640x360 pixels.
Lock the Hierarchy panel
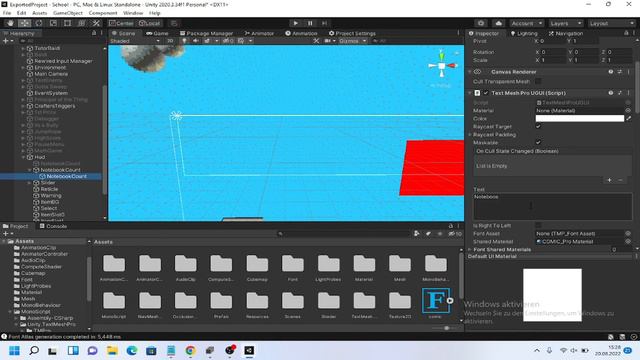click(x=94, y=33)
